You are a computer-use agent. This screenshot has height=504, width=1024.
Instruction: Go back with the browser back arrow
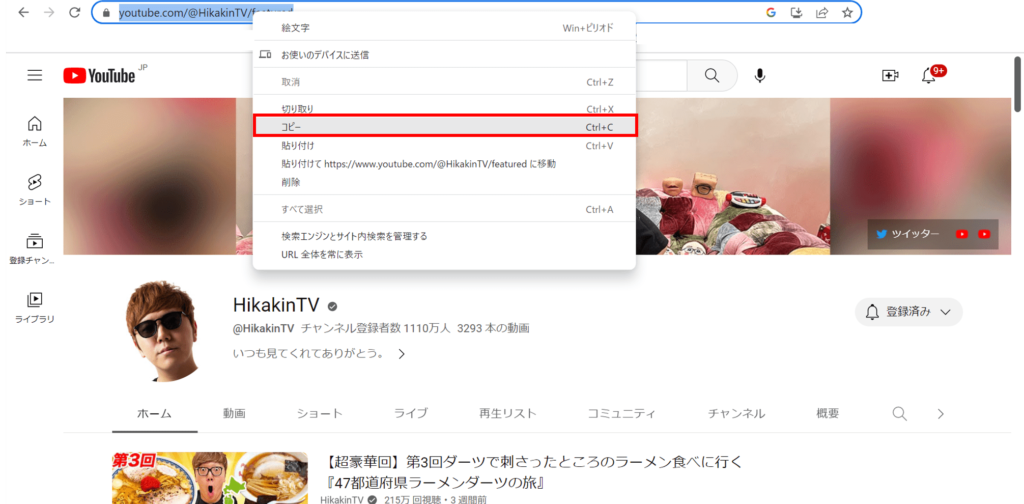[24, 12]
